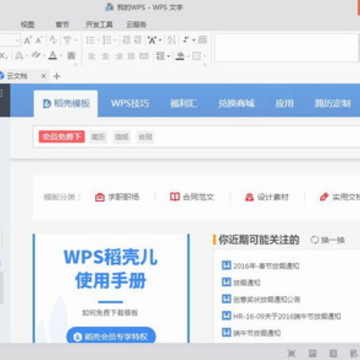Switch to the 兑换商城 tab

click(236, 103)
